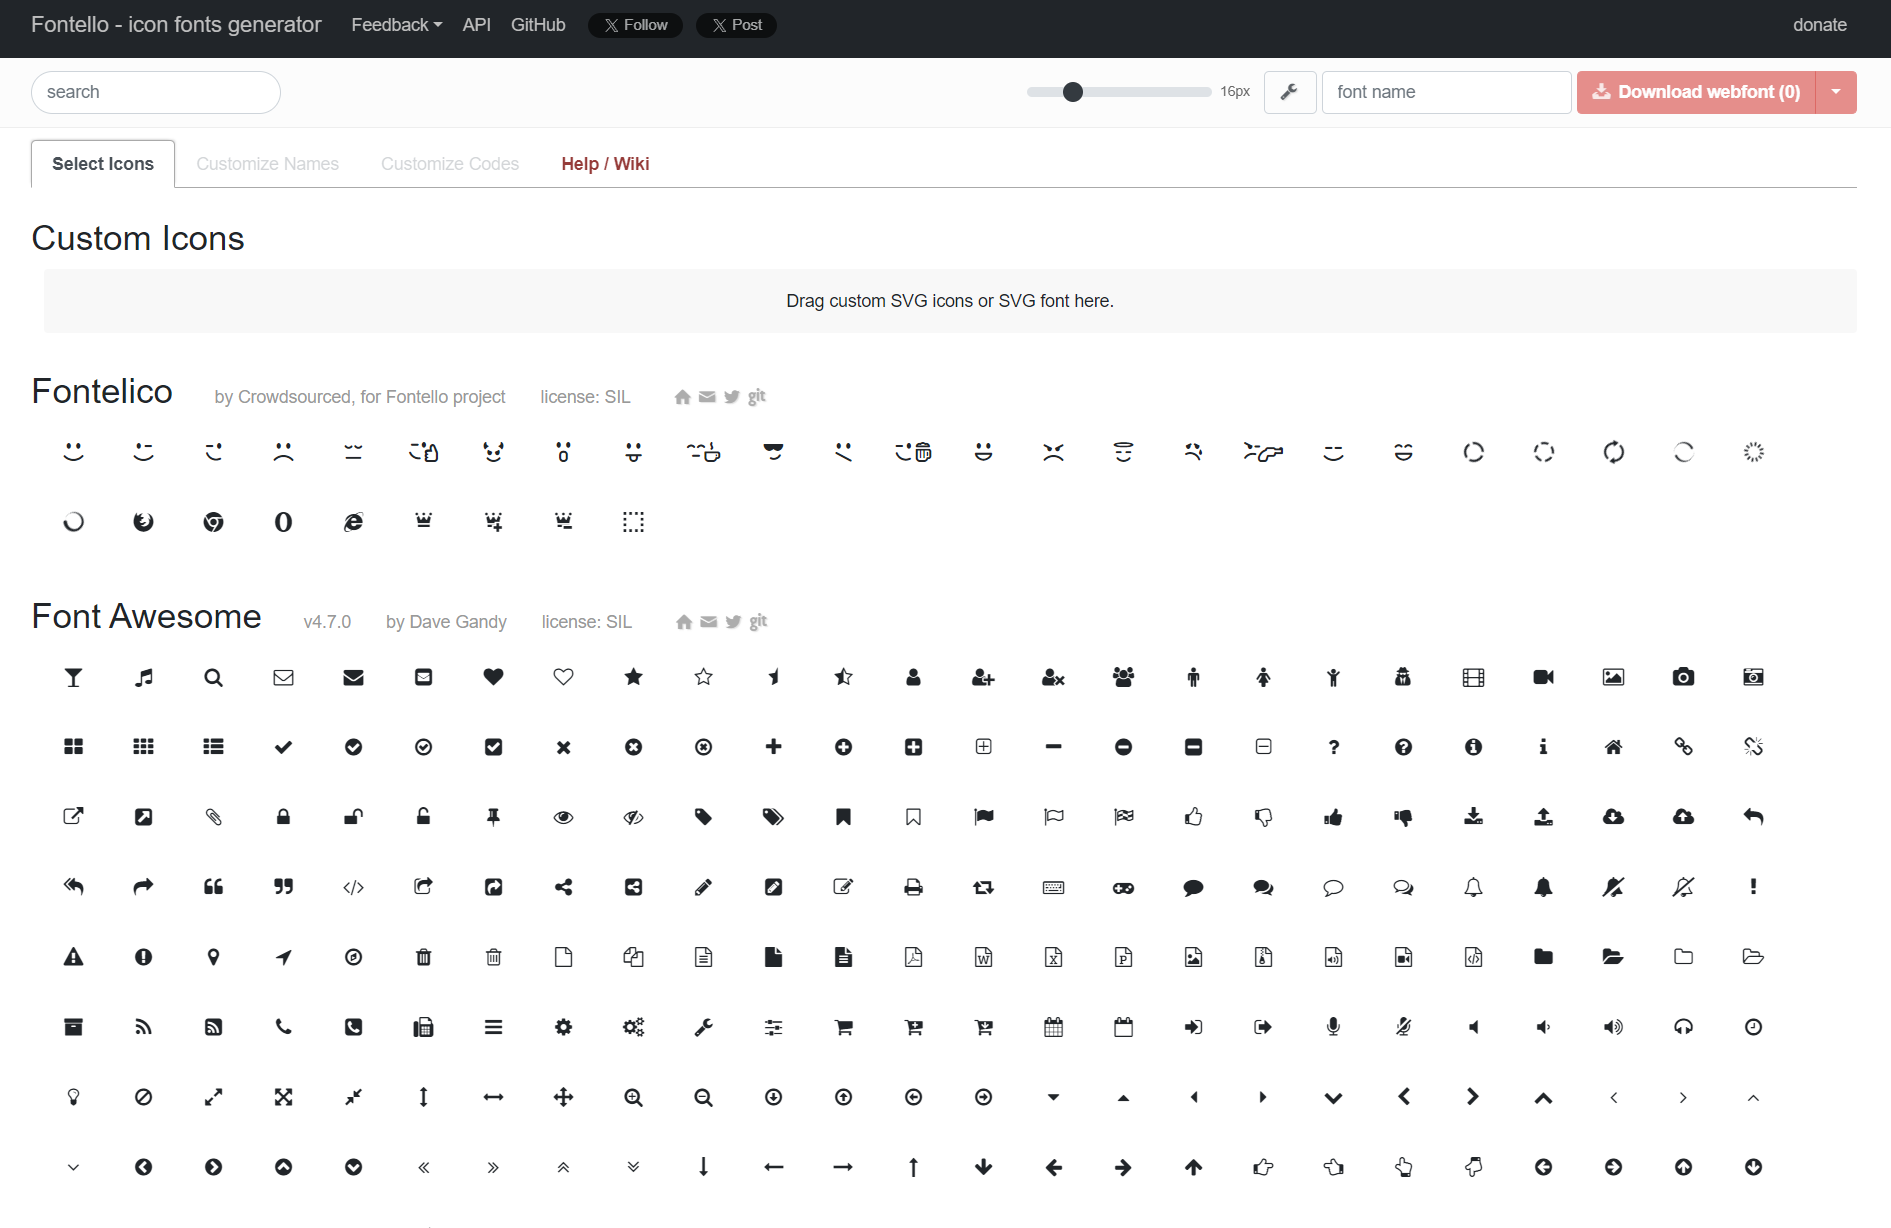Select the map location pin icon
The height and width of the screenshot is (1228, 1891).
[x=214, y=957]
